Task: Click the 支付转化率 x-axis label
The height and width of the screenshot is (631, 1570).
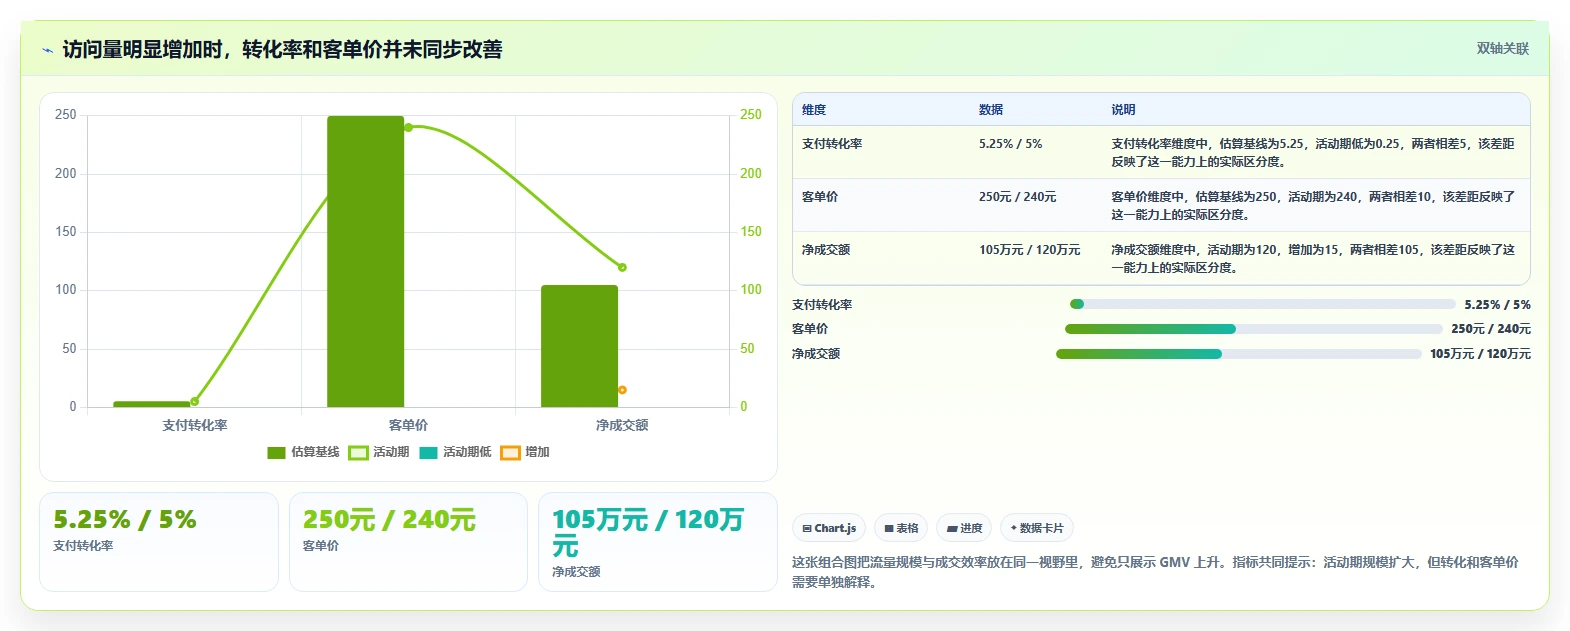Action: tap(195, 425)
